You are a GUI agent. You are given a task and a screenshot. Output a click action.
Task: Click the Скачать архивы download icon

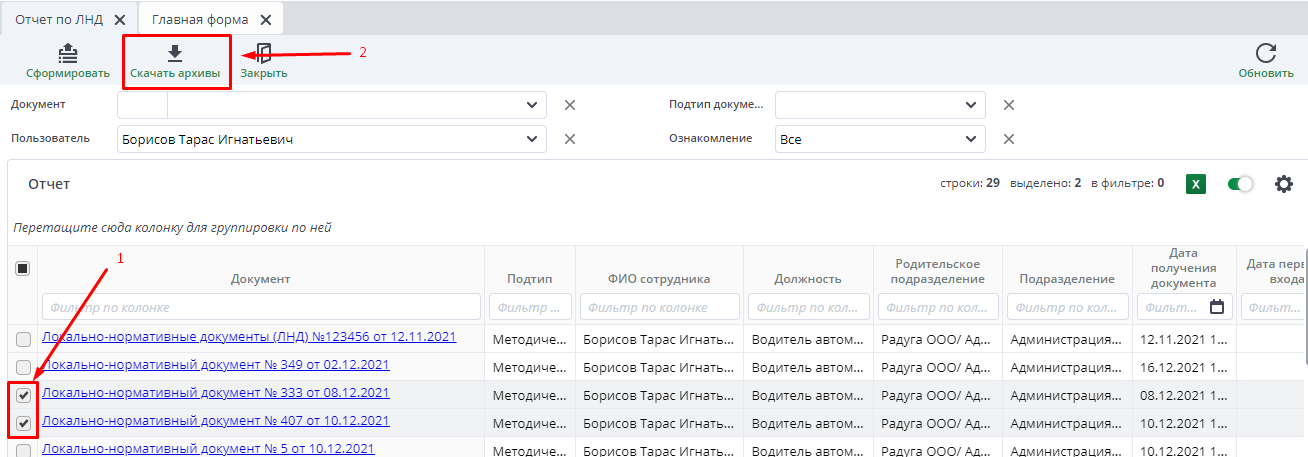click(x=175, y=53)
